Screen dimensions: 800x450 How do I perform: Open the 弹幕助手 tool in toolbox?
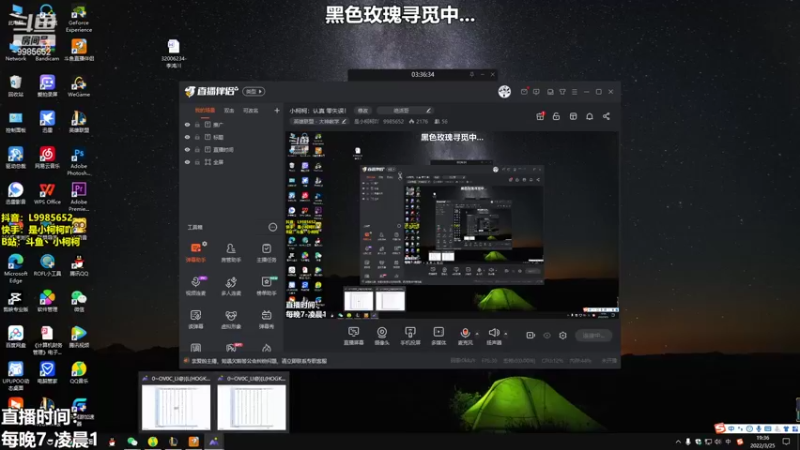(195, 253)
